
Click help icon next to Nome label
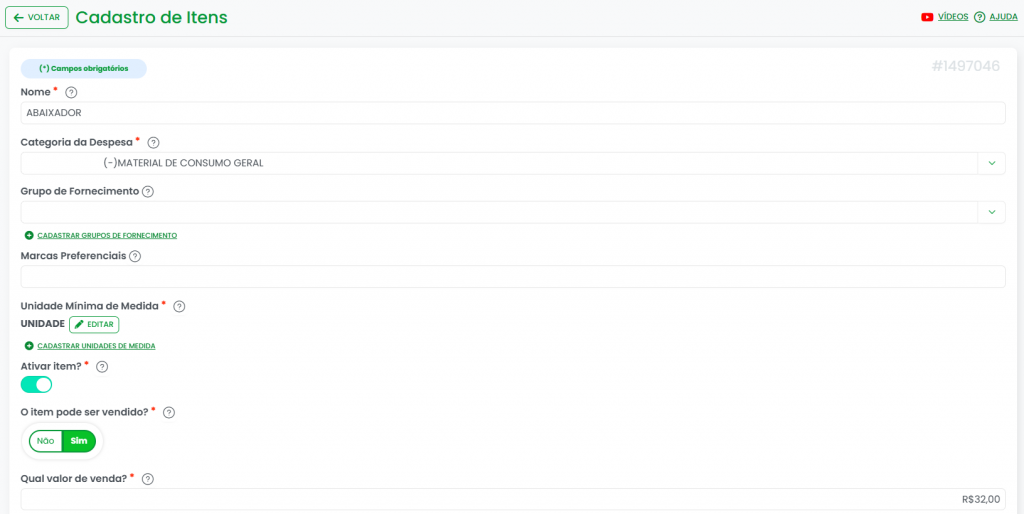(x=71, y=92)
